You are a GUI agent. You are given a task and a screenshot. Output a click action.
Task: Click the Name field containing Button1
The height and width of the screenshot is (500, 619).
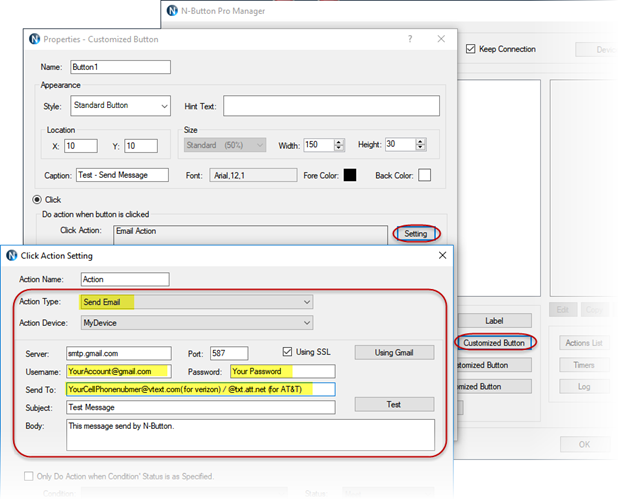coord(120,67)
